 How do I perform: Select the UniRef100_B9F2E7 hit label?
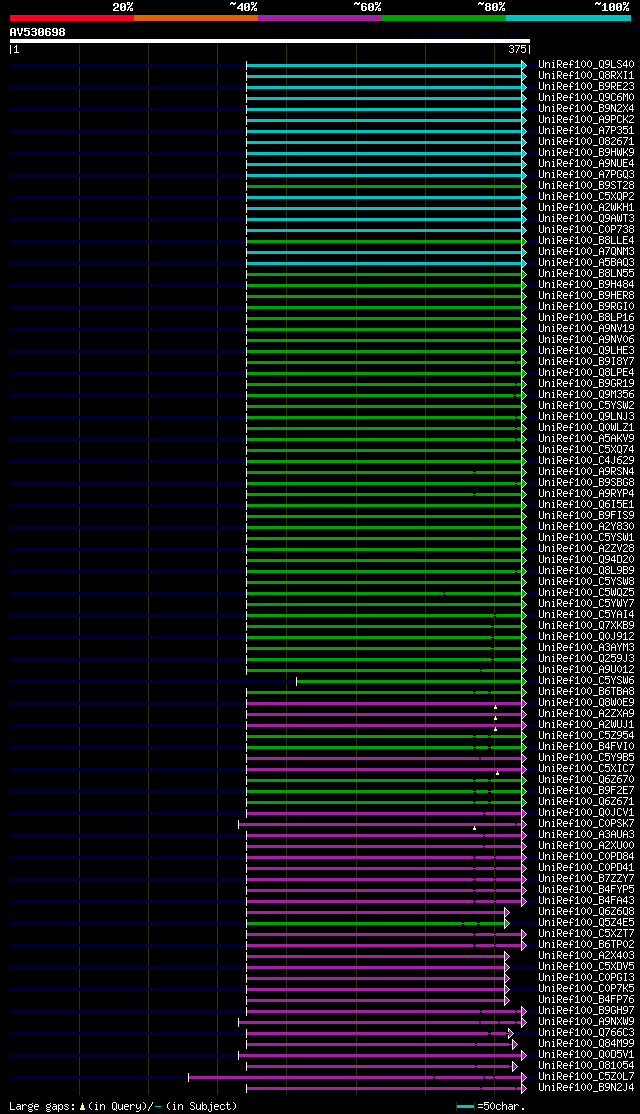(x=586, y=791)
